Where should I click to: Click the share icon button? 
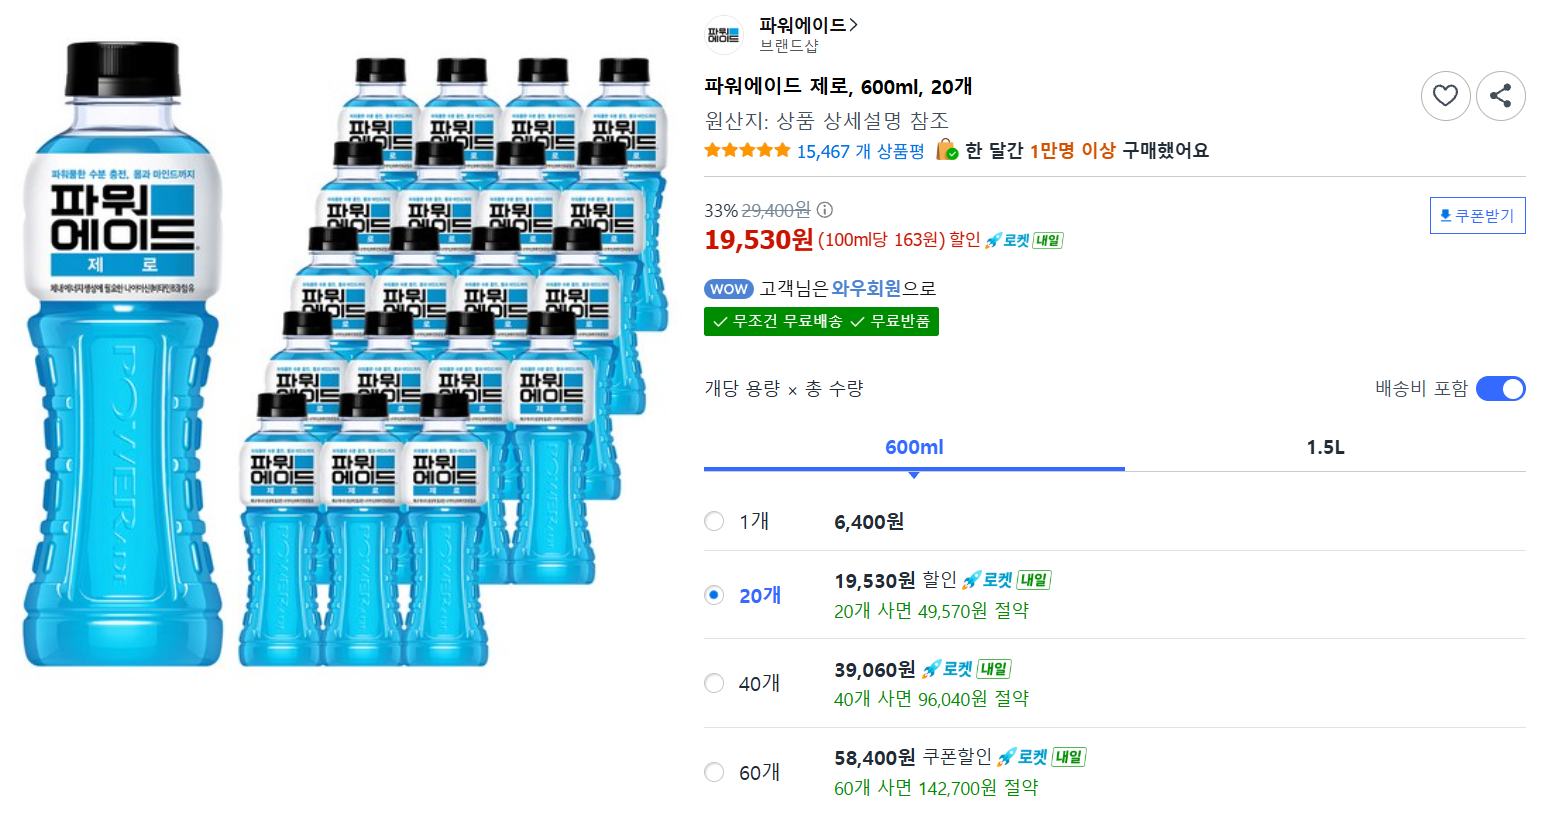[x=1500, y=96]
